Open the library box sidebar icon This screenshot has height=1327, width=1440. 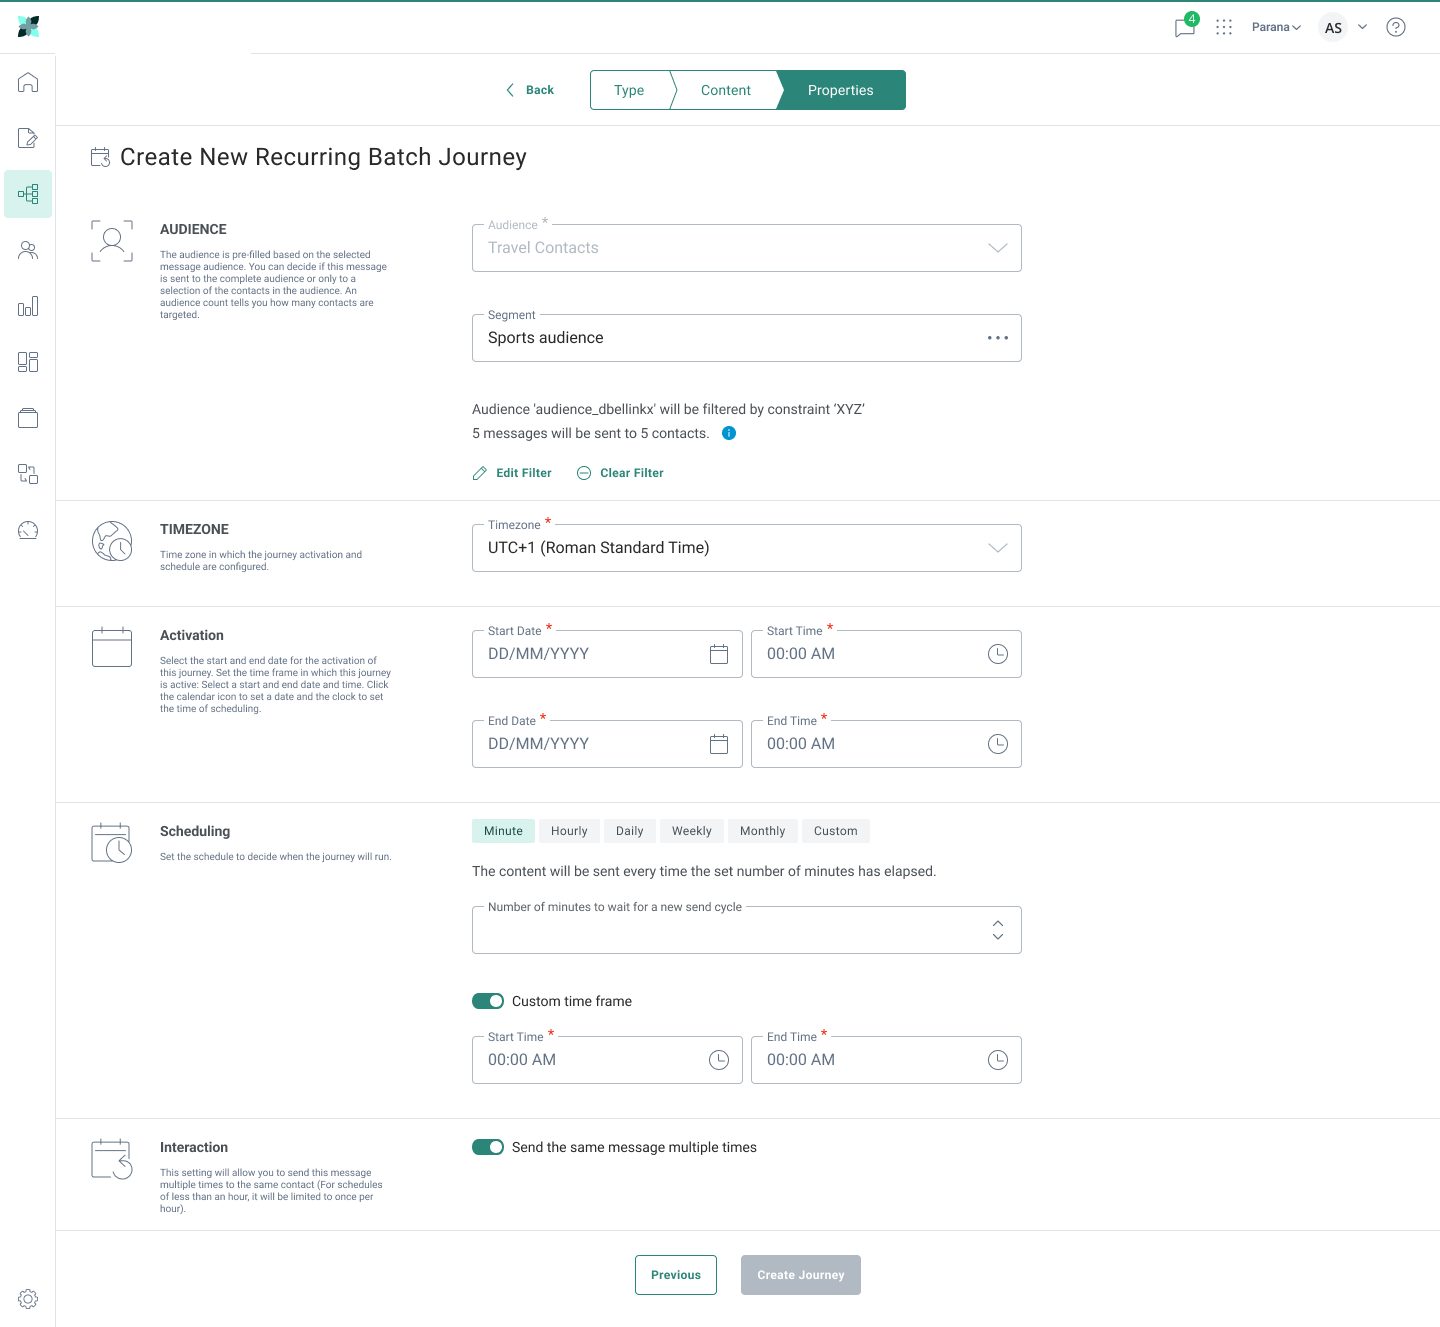tap(28, 418)
